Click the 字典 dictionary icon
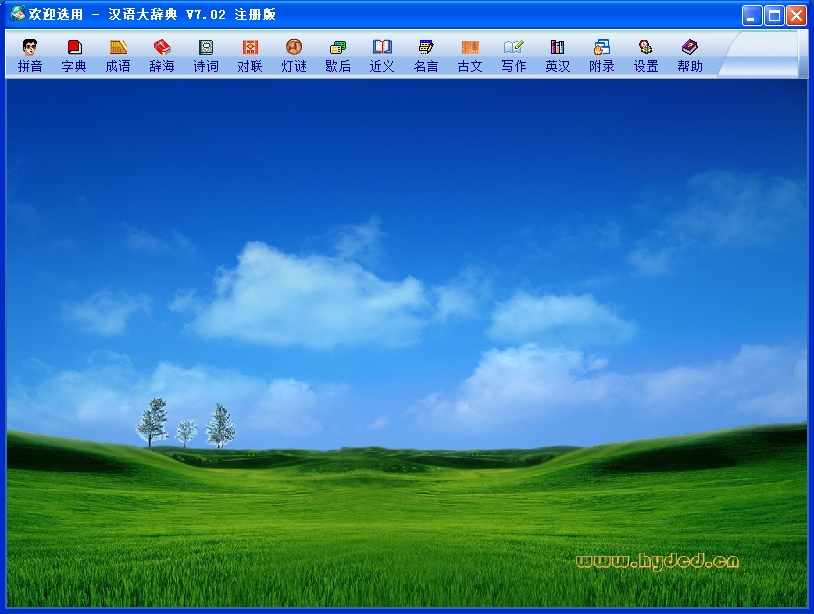Image resolution: width=814 pixels, height=614 pixels. (x=74, y=55)
